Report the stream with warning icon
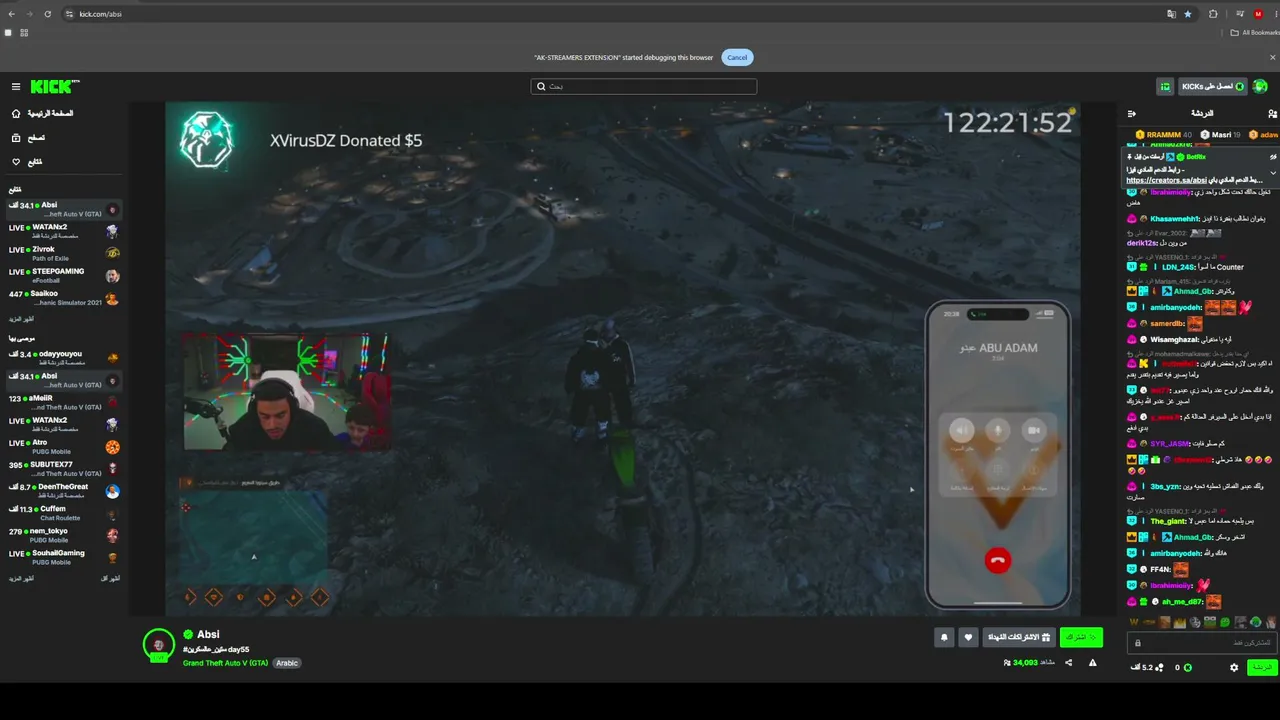1280x720 pixels. point(1092,662)
